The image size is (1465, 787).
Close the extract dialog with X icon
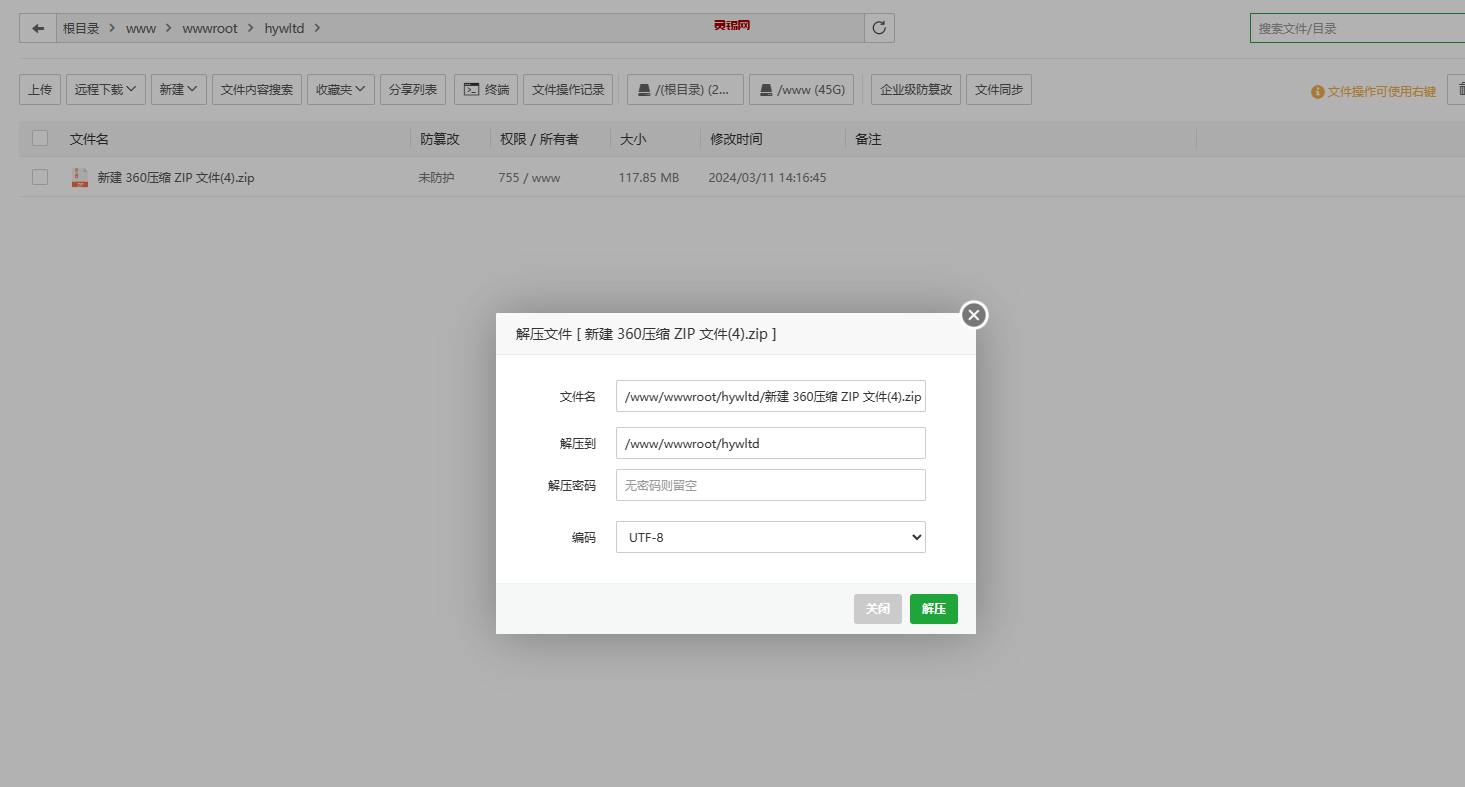coord(974,315)
